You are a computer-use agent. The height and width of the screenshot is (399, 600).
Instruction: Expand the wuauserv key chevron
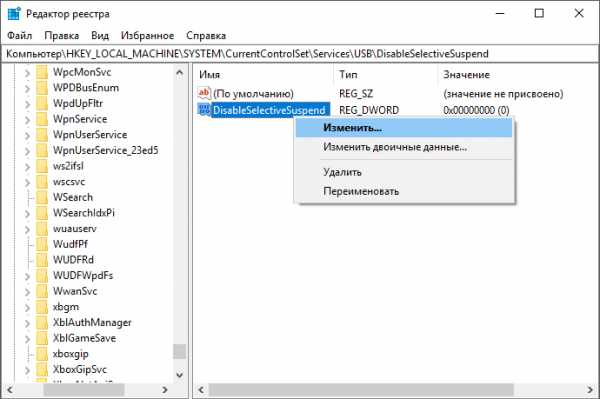click(27, 229)
